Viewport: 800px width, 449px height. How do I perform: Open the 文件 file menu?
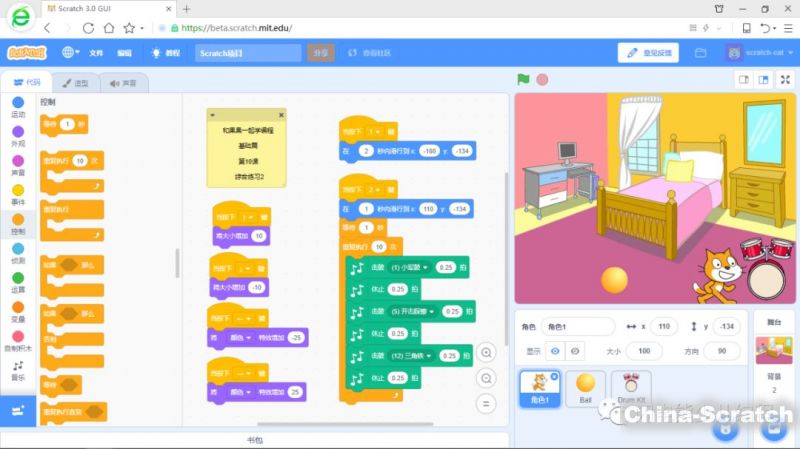(96, 52)
